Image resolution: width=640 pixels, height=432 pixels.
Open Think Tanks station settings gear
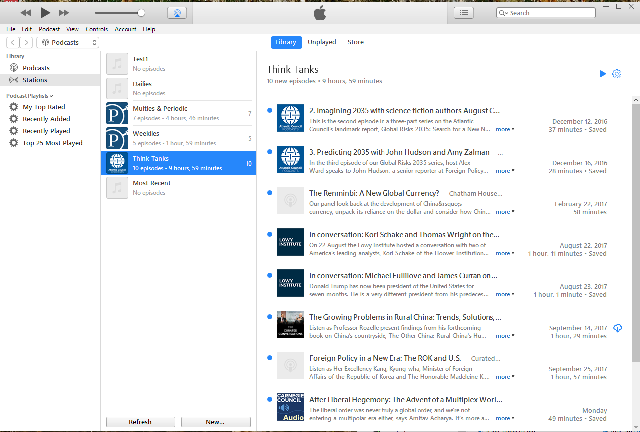click(616, 74)
